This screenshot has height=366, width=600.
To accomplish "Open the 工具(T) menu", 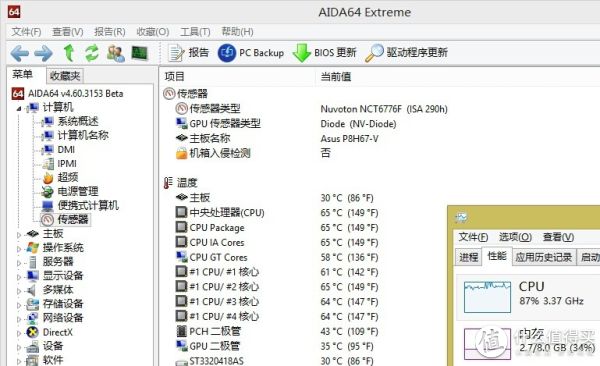I will [x=195, y=32].
